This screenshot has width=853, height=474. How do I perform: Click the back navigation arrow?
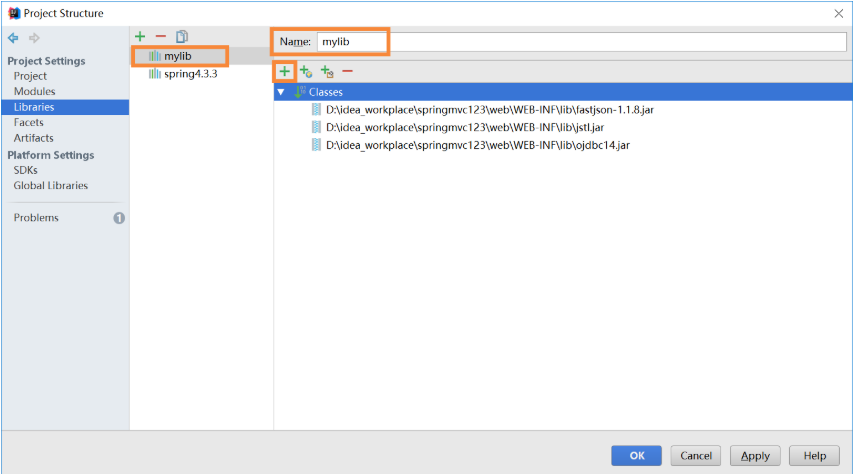point(13,38)
